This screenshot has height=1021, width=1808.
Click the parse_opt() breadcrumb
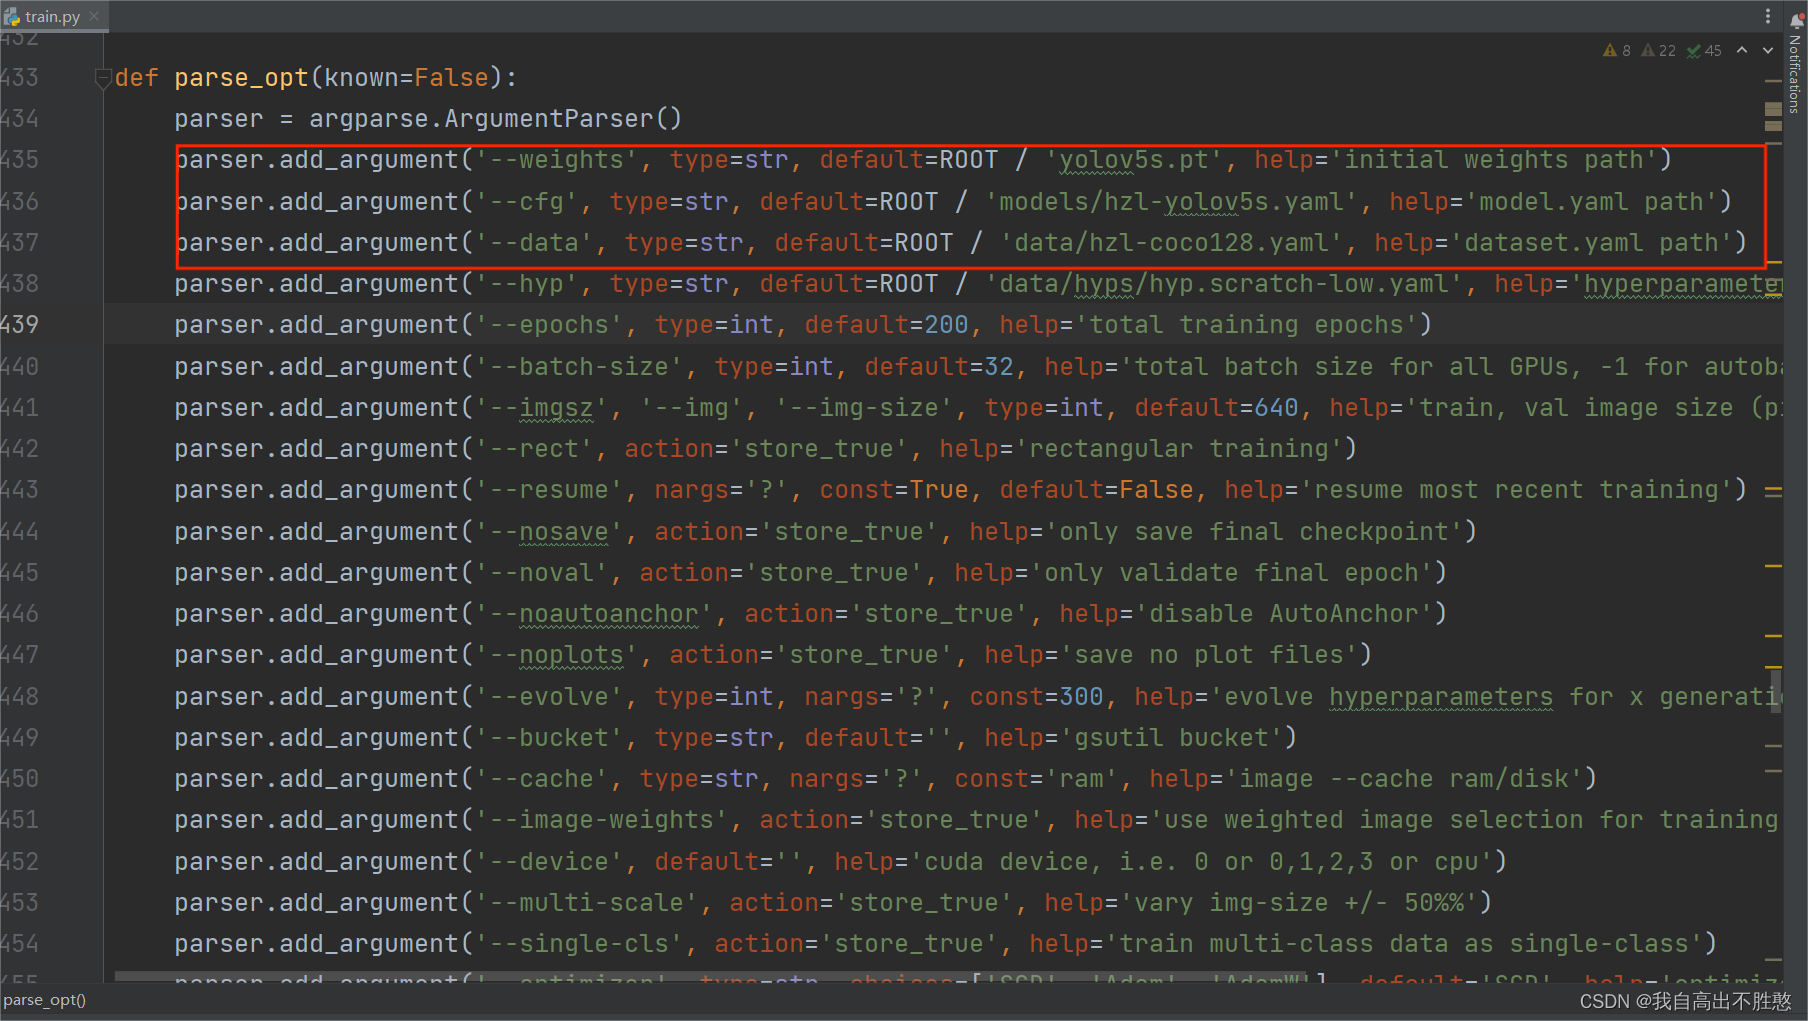click(45, 1000)
